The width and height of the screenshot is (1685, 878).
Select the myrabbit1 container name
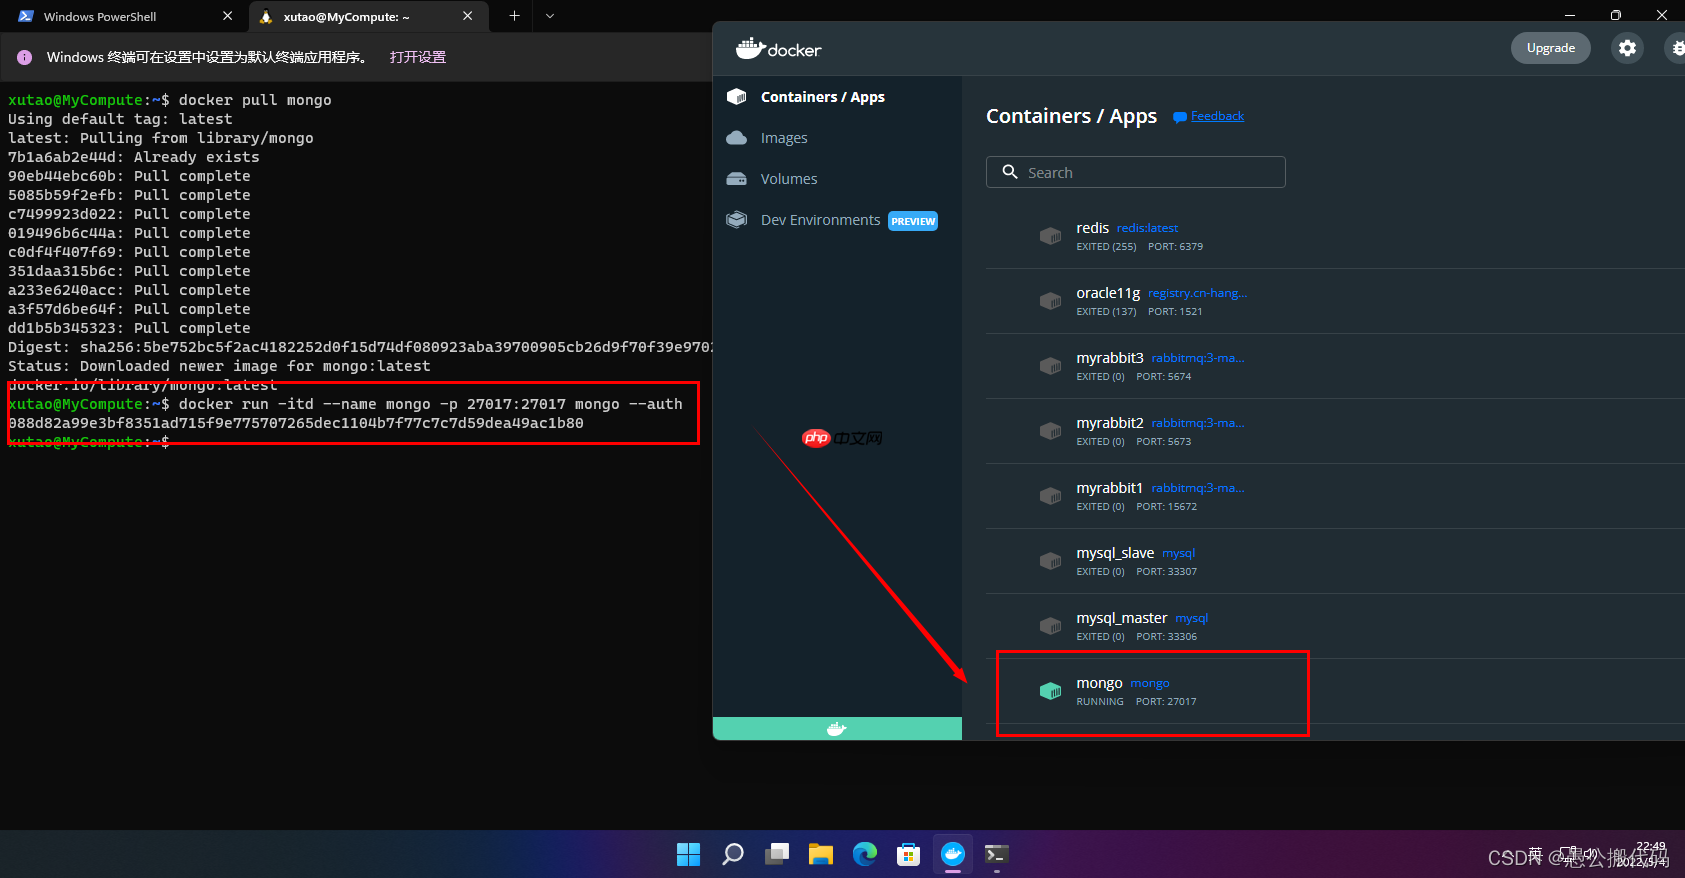1109,488
